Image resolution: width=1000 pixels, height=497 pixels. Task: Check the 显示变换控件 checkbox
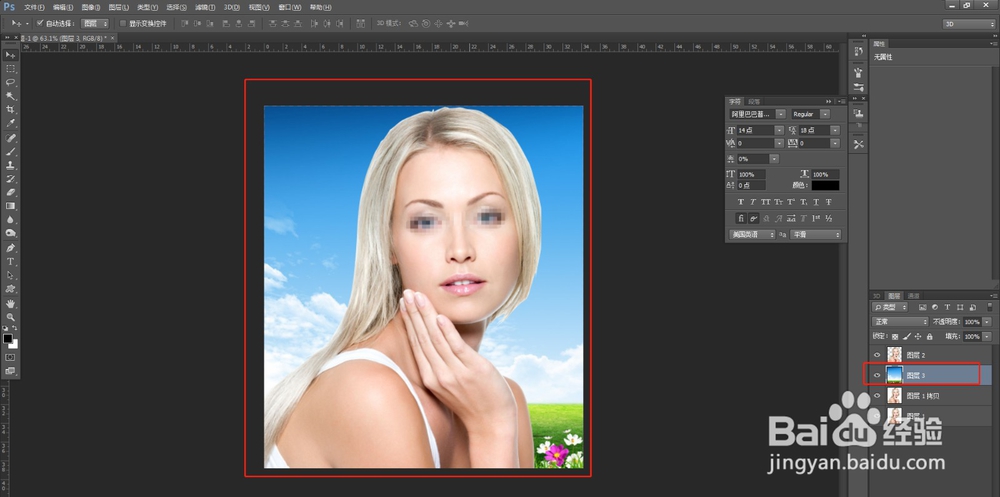coord(123,23)
